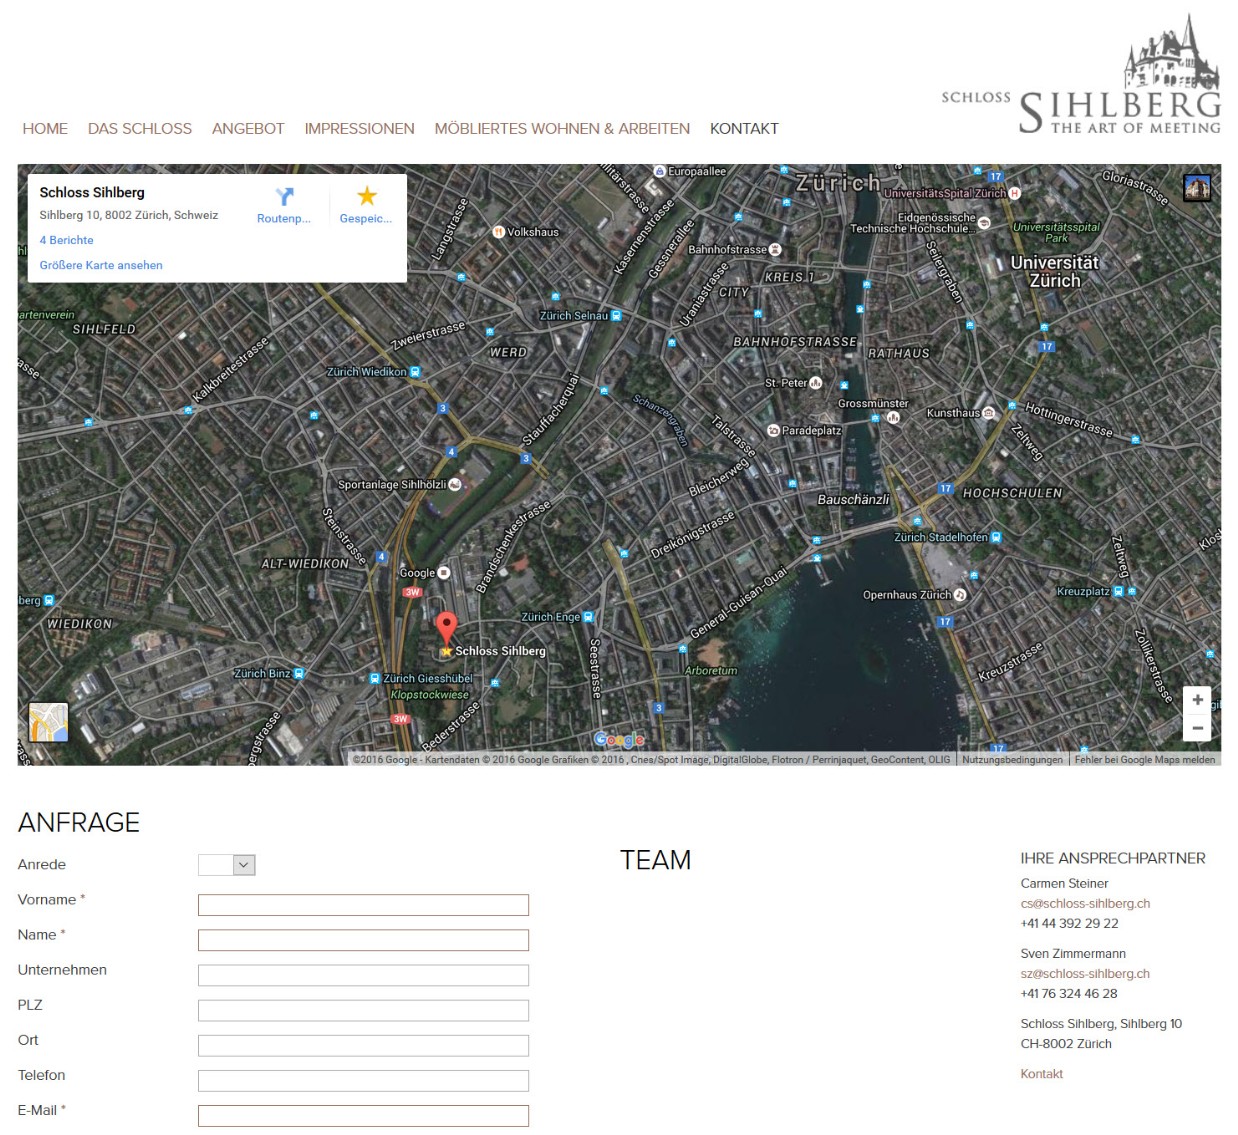
Task: Click the Street View photo thumbnail on map
Action: point(1197,187)
